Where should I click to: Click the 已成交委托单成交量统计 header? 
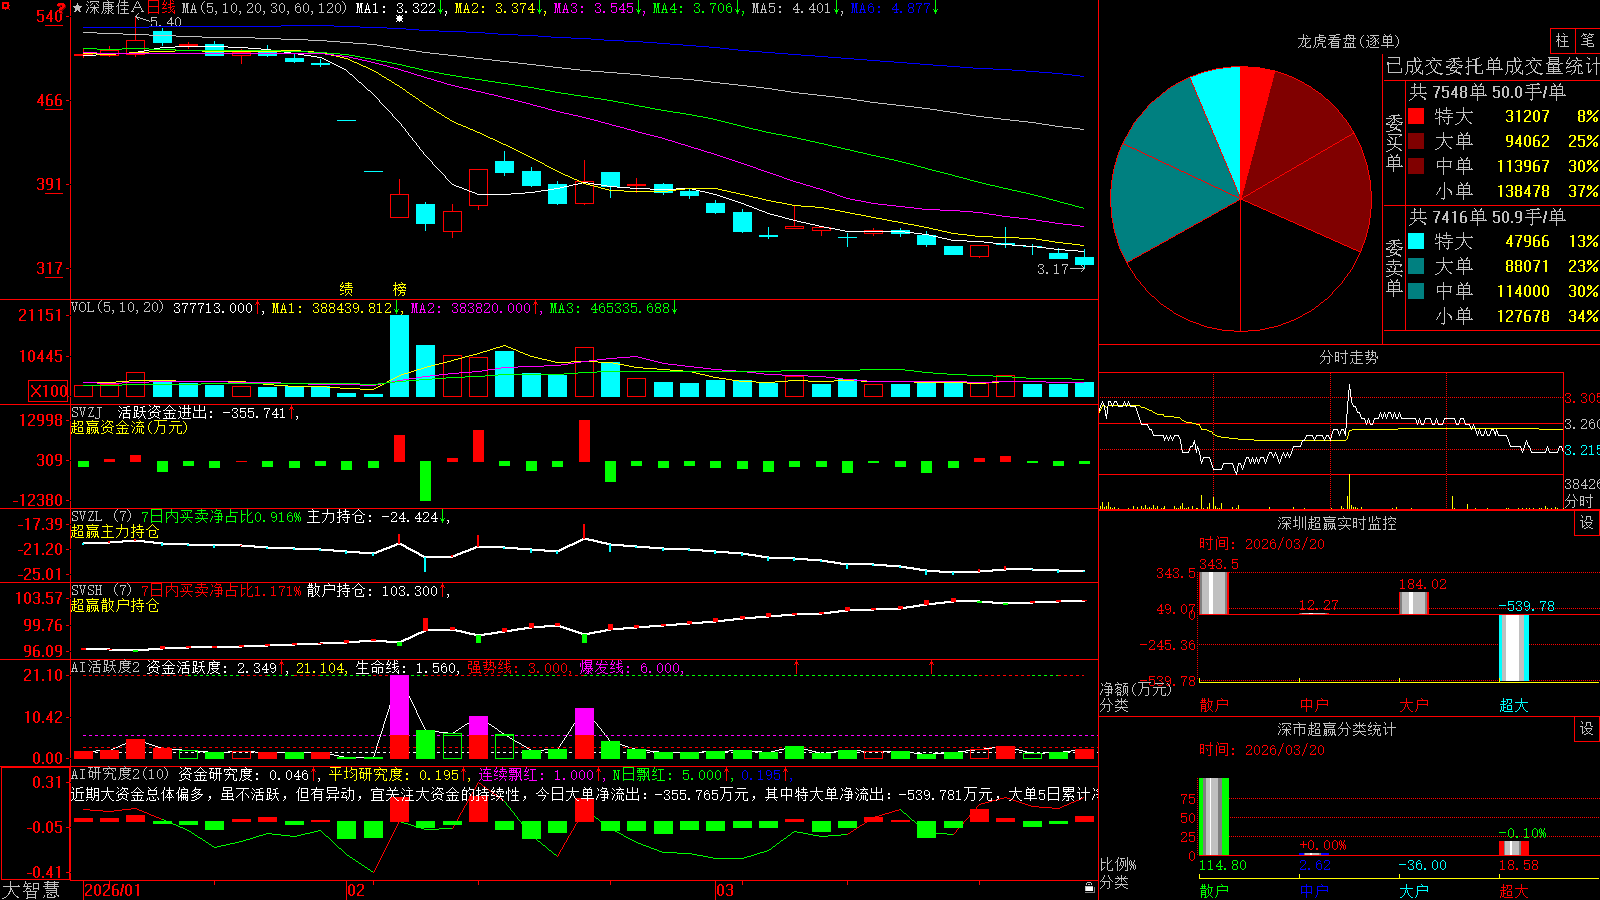[x=1492, y=66]
